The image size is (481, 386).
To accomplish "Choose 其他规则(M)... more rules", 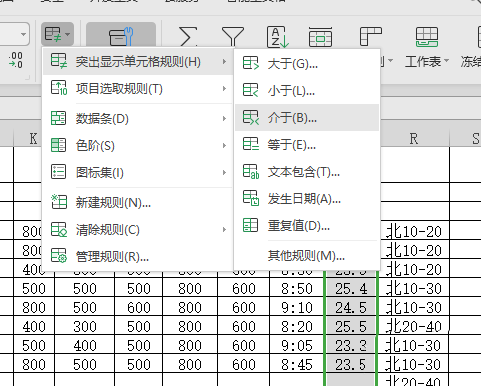I will click(307, 256).
